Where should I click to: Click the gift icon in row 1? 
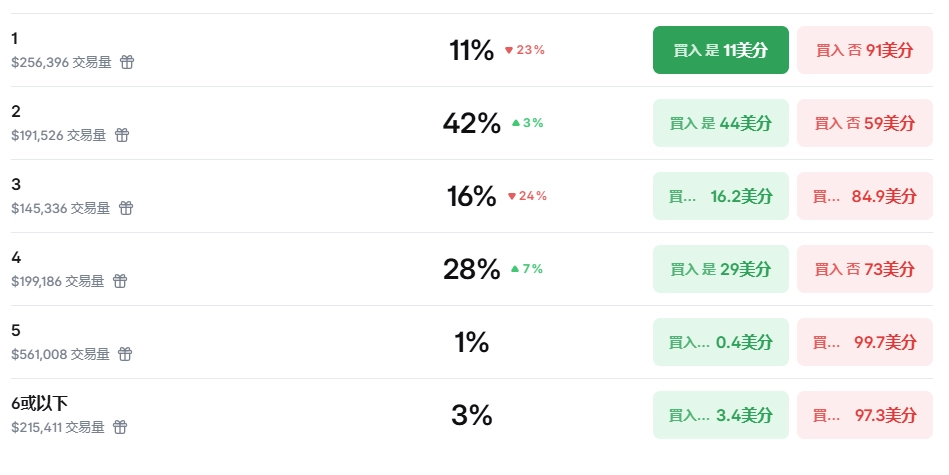point(127,62)
